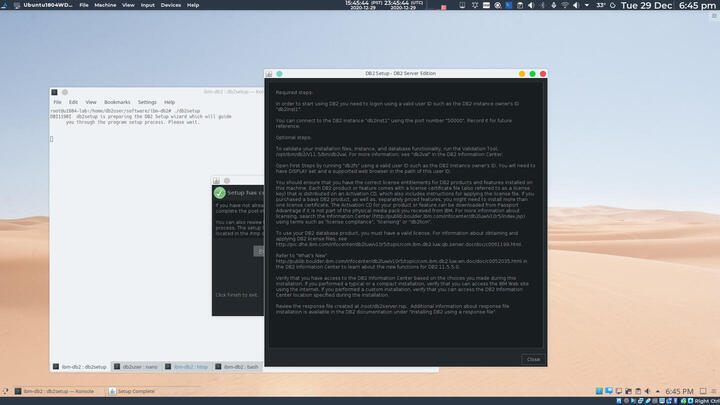720x405 pixels.
Task: Click the red indicator icon in top bar
Action: (x=444, y=7)
